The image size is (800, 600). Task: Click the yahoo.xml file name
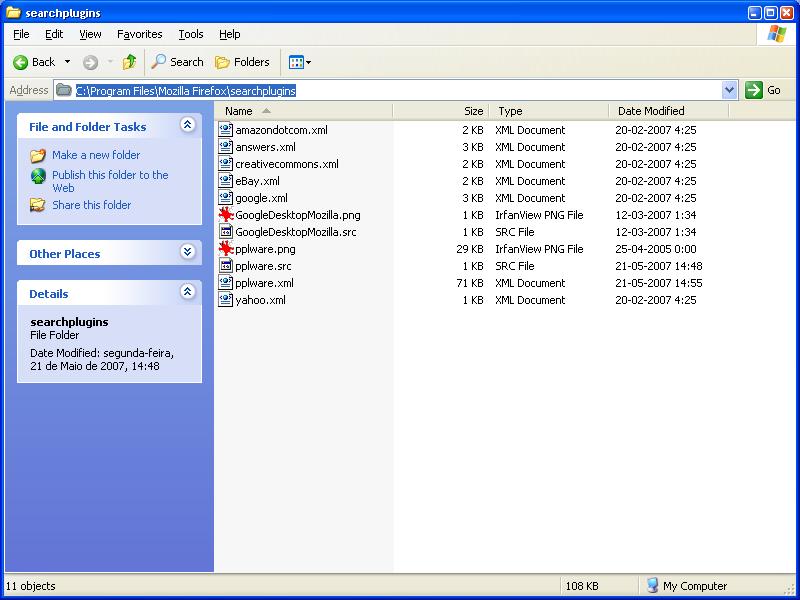260,300
